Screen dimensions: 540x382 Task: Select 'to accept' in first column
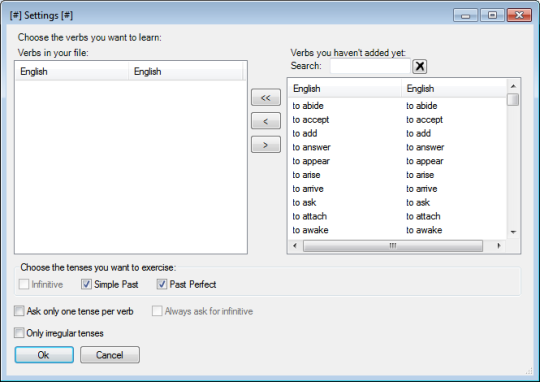(311, 120)
